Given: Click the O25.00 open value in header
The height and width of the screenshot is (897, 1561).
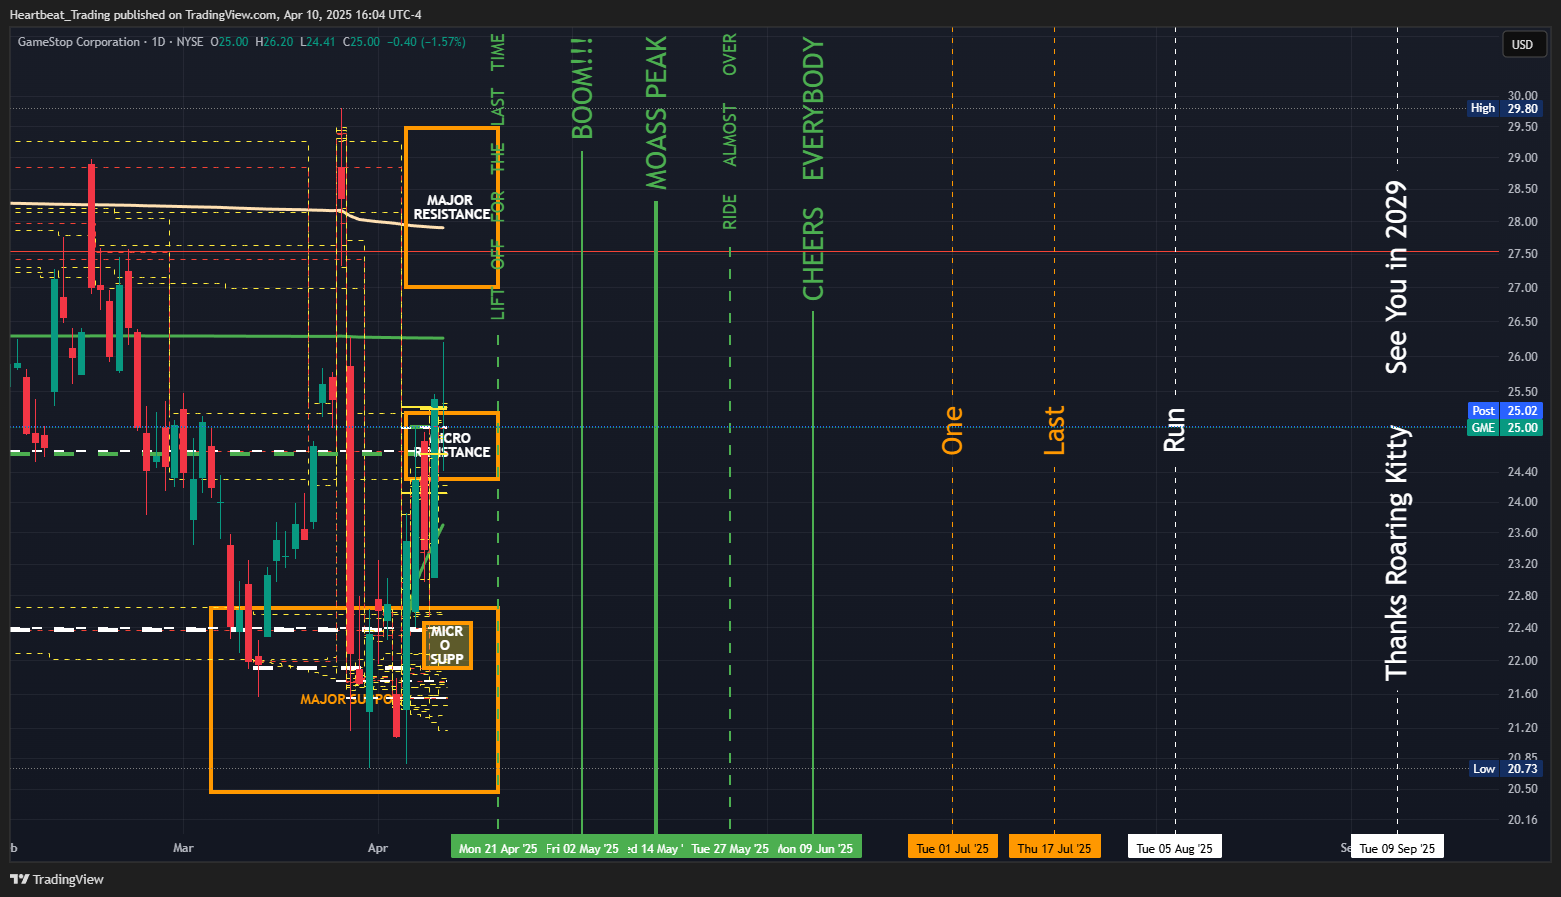Looking at the screenshot, I should point(229,42).
